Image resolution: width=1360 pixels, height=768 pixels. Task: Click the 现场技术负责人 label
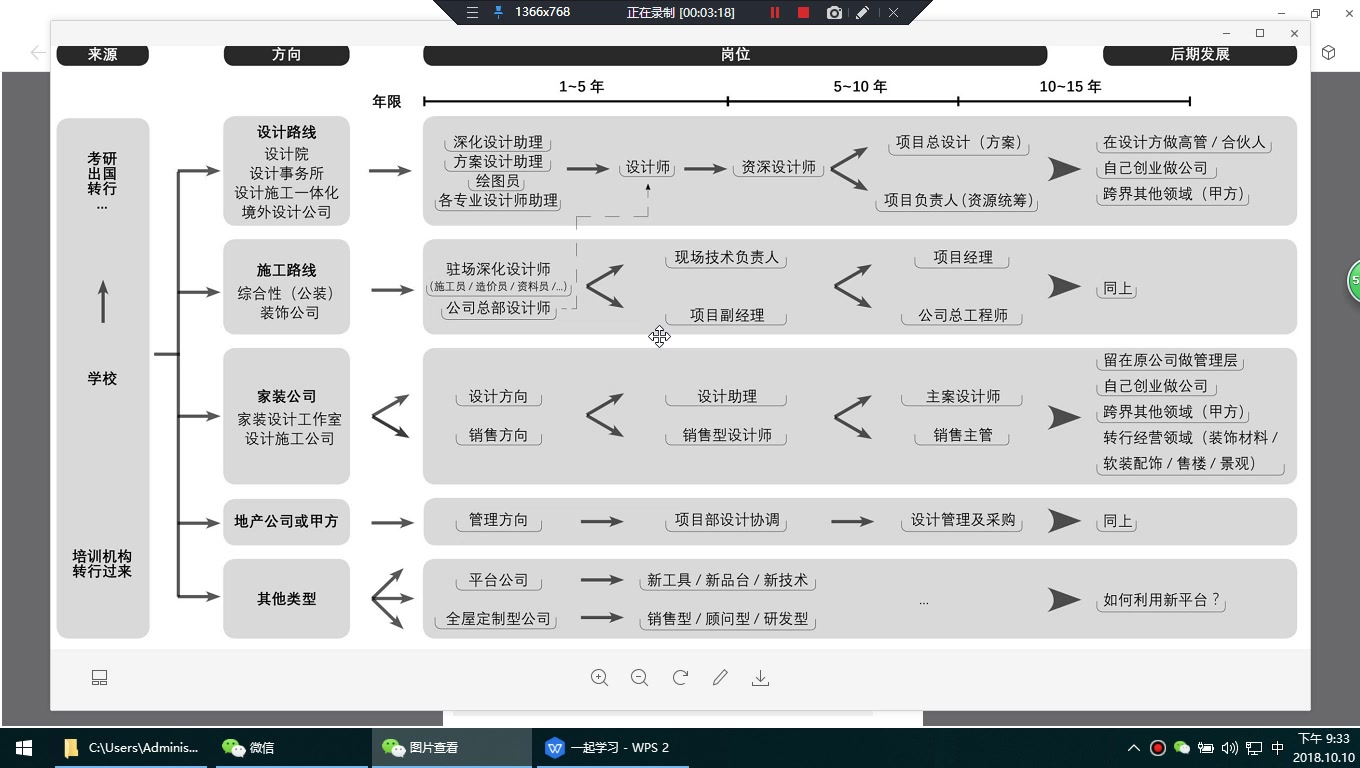click(x=726, y=258)
